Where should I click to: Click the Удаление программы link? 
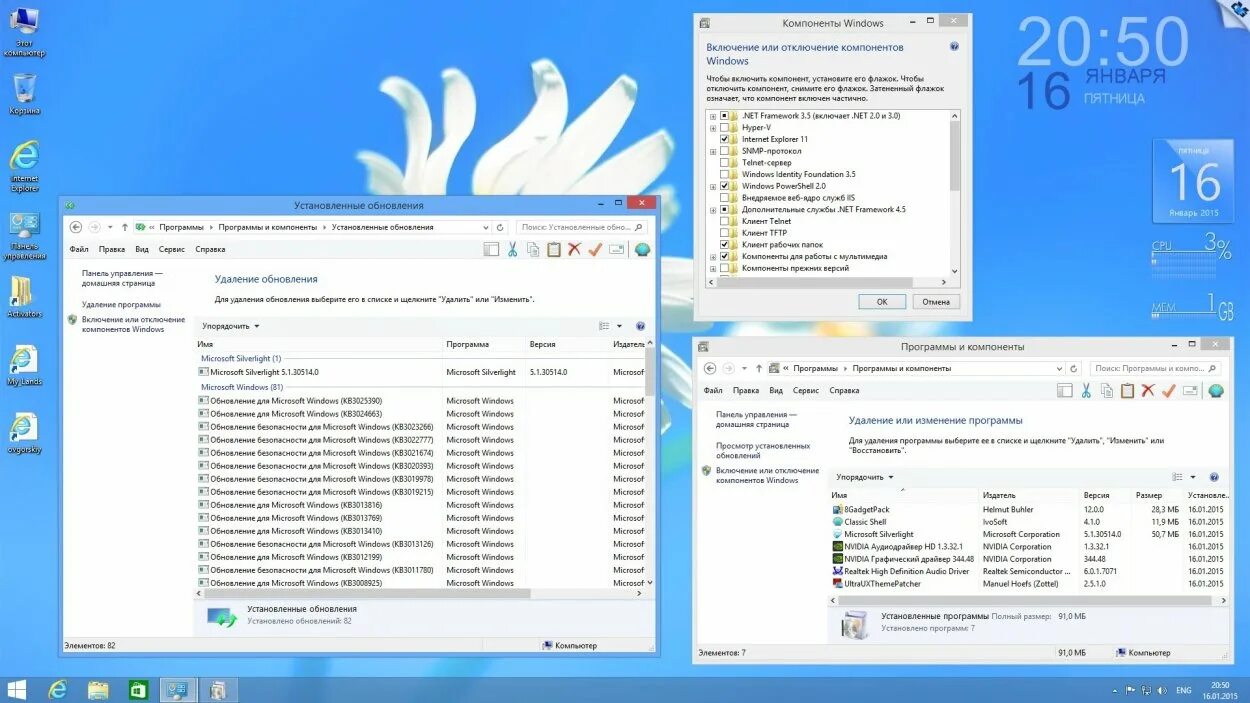pyautogui.click(x=121, y=304)
